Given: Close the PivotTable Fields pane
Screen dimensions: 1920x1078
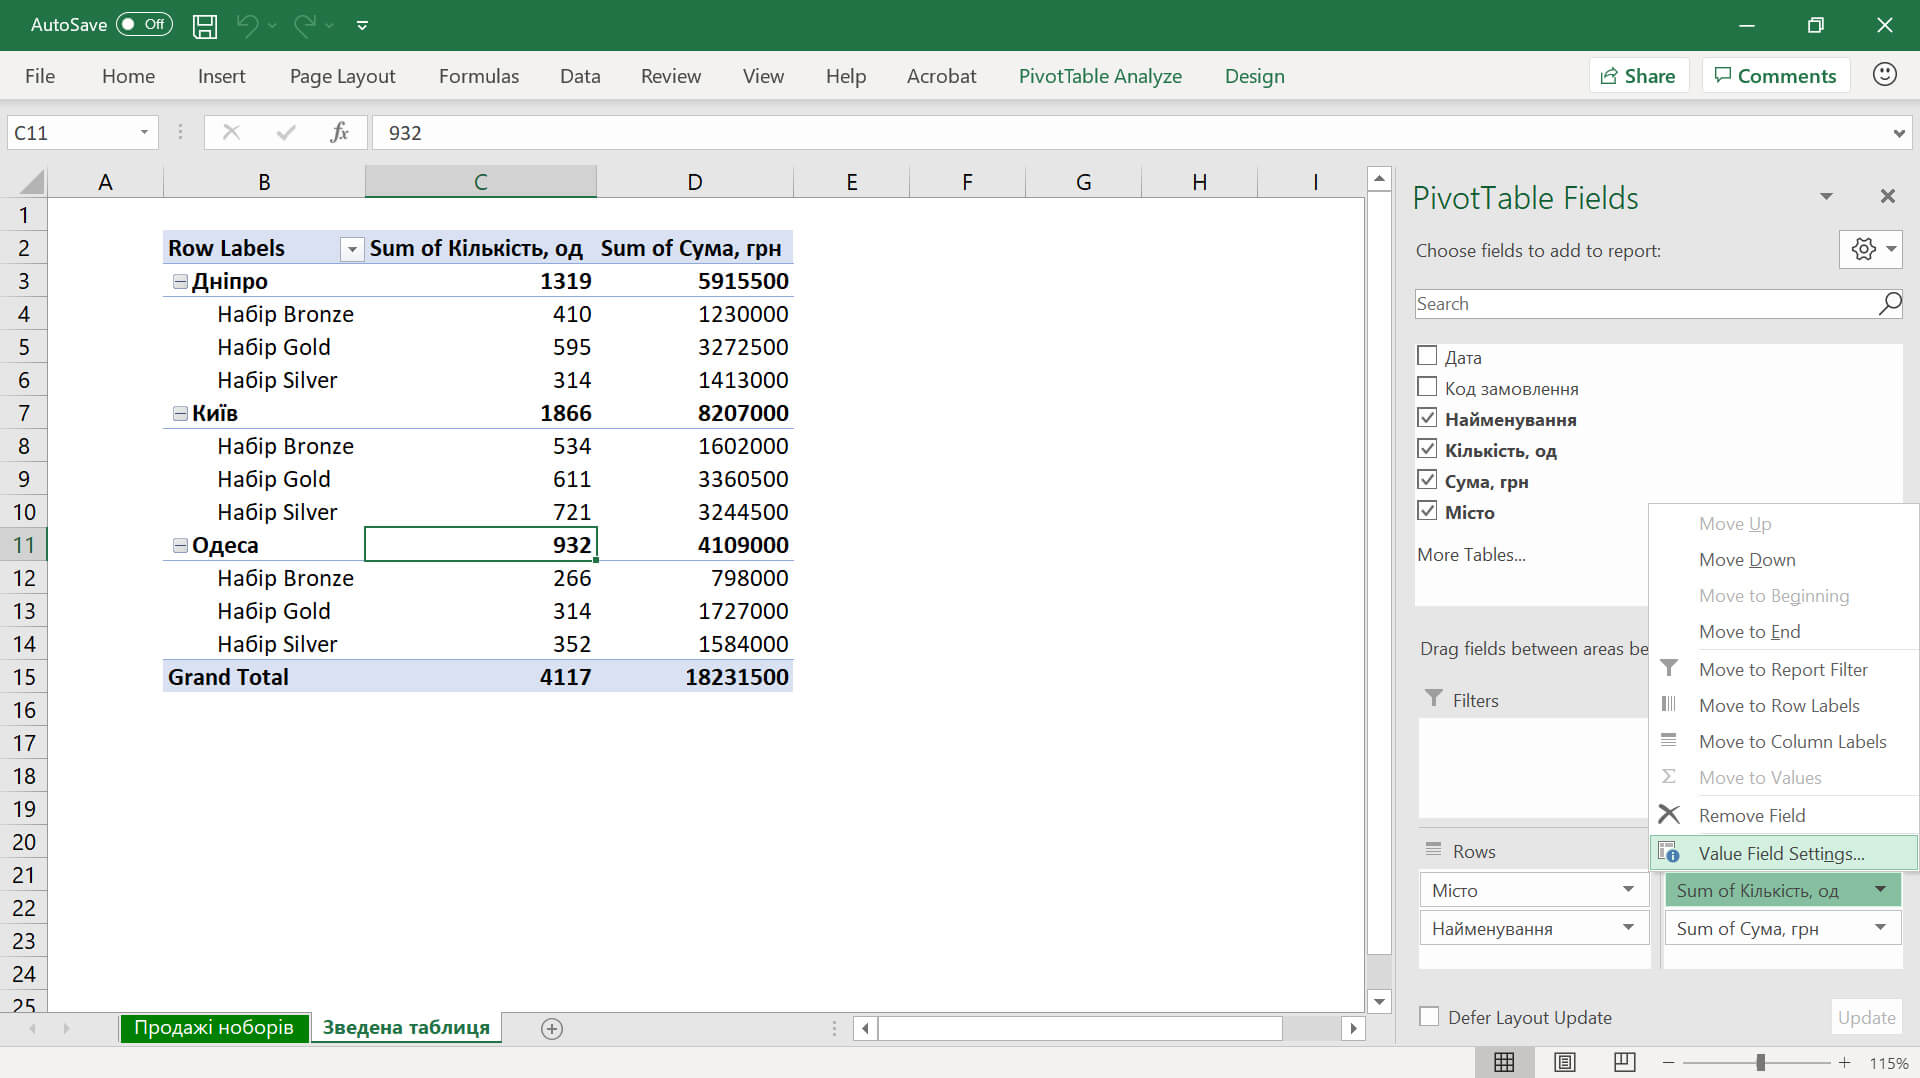Looking at the screenshot, I should 1887,197.
